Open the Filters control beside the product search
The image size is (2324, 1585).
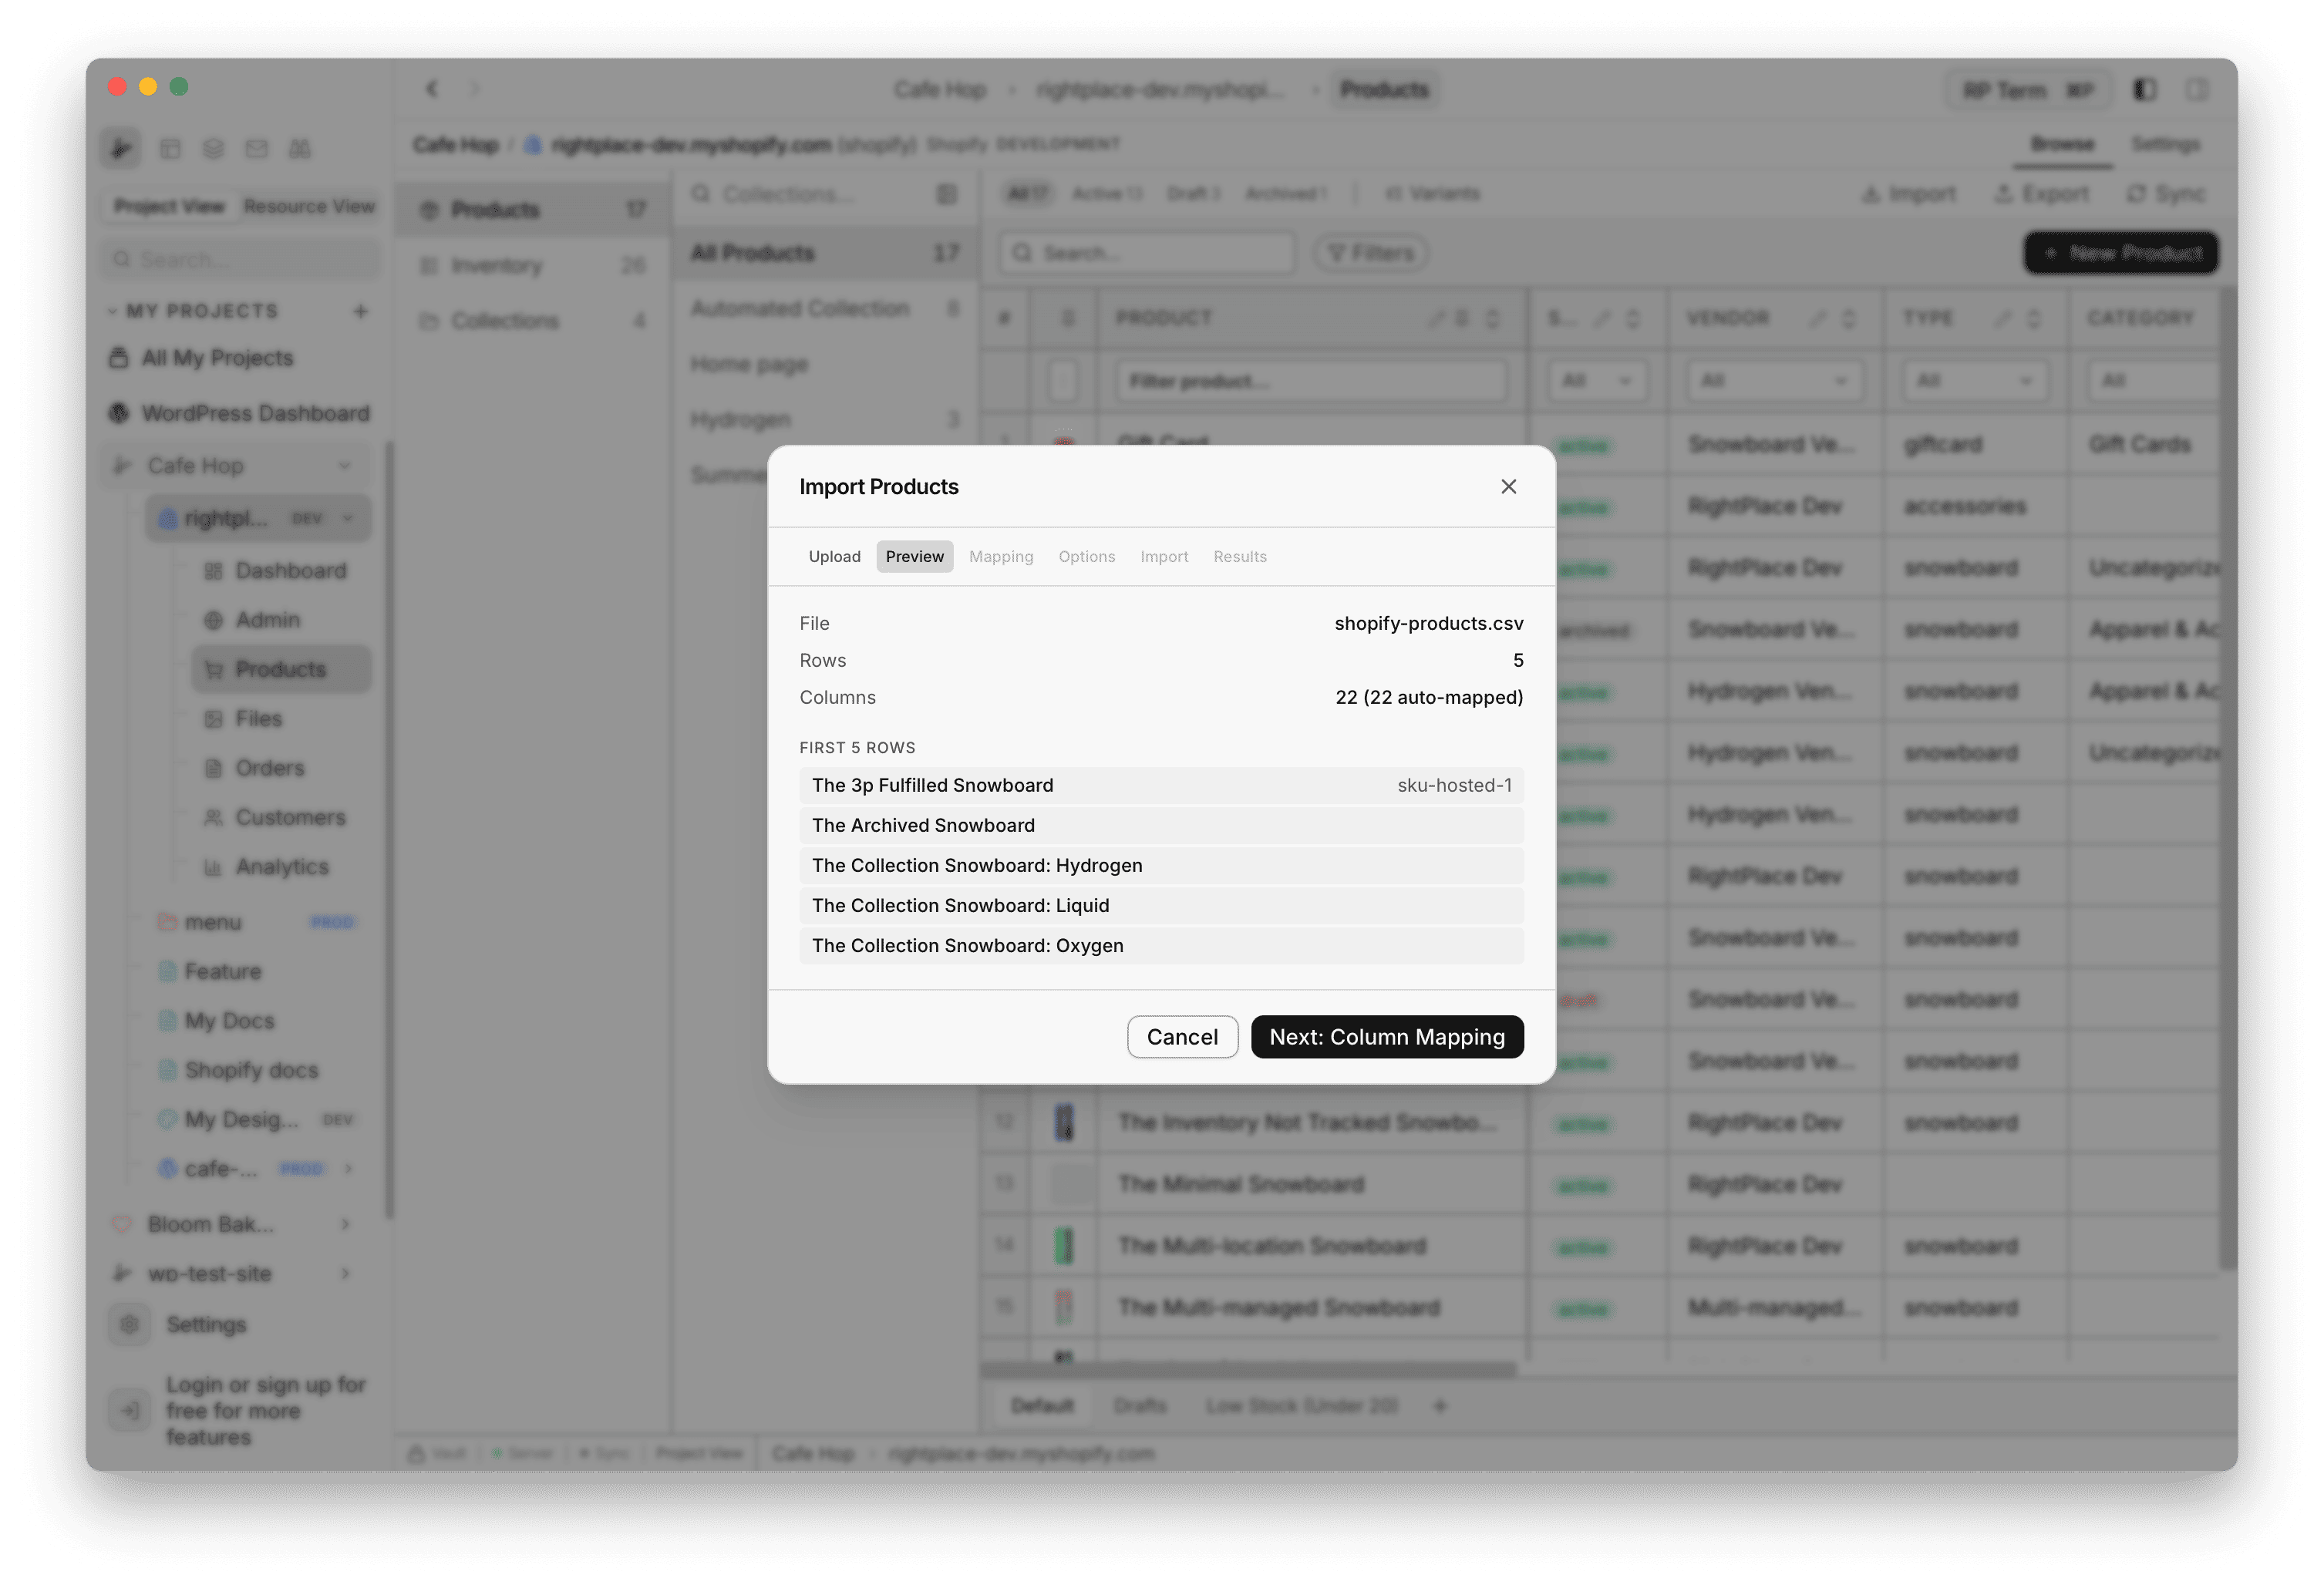[1369, 253]
